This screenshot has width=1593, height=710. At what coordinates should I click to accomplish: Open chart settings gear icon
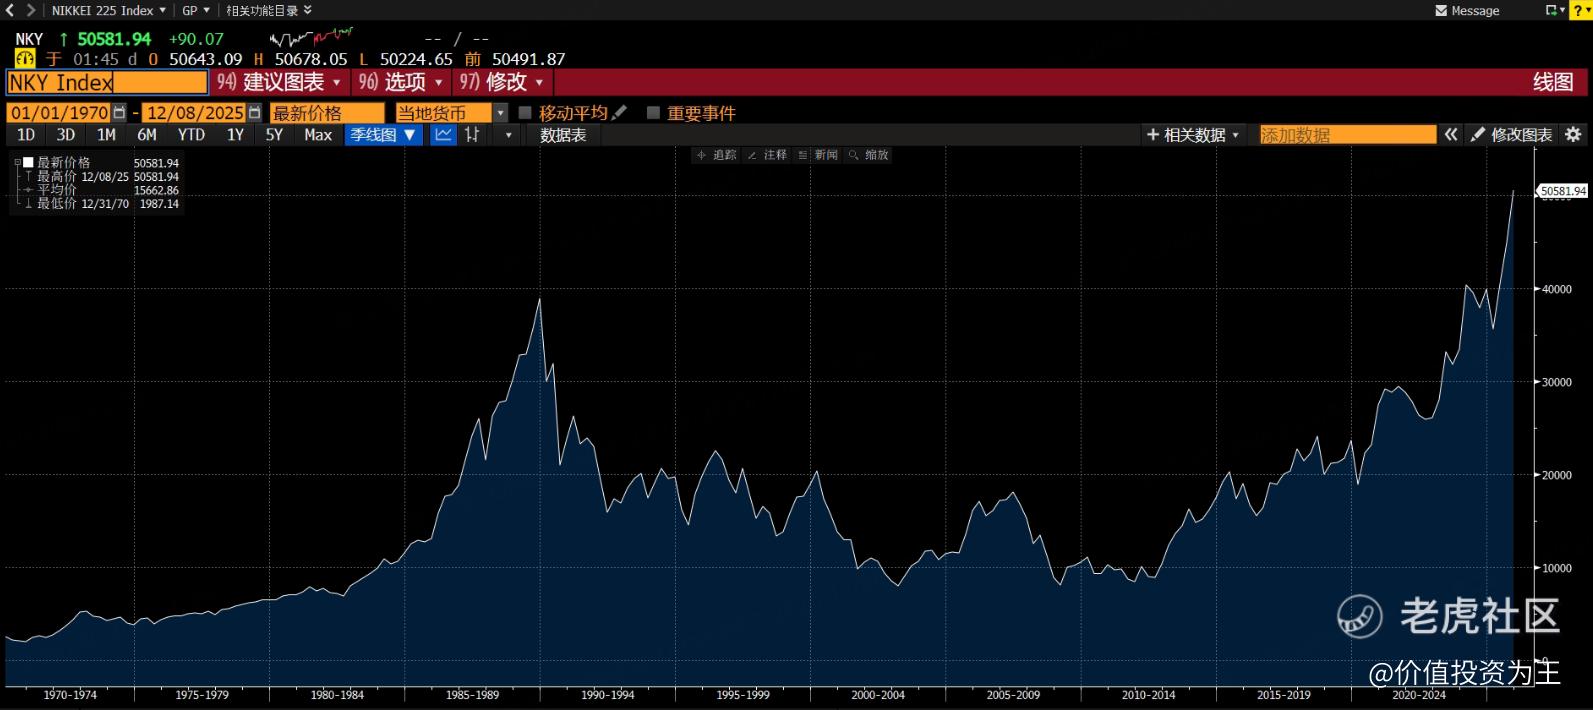(x=1573, y=135)
